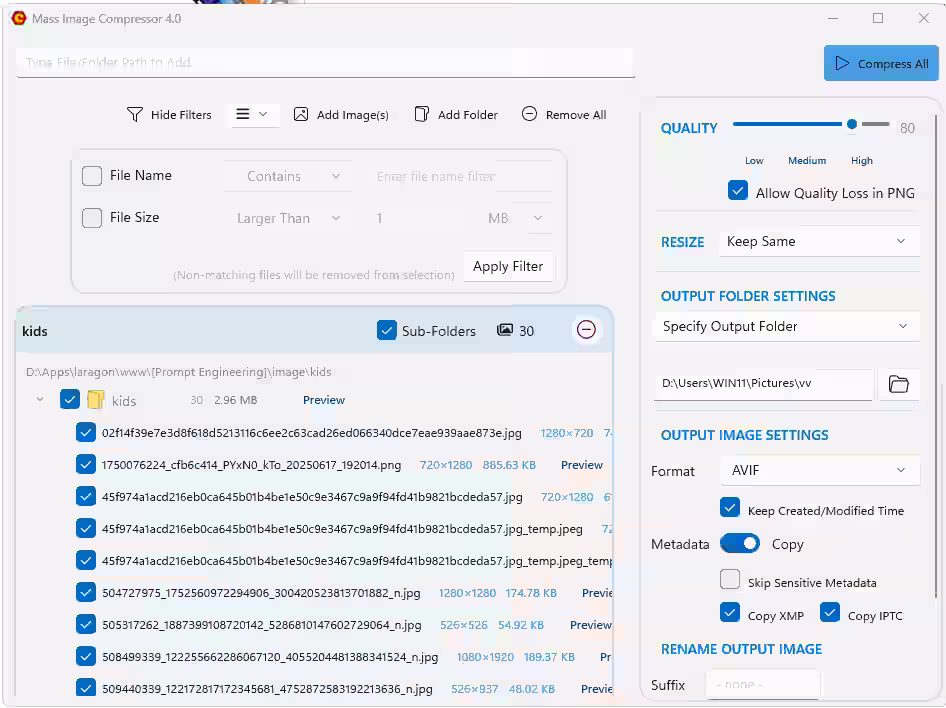Click the Remove All minus icon
The width and height of the screenshot is (946, 708).
tap(530, 115)
